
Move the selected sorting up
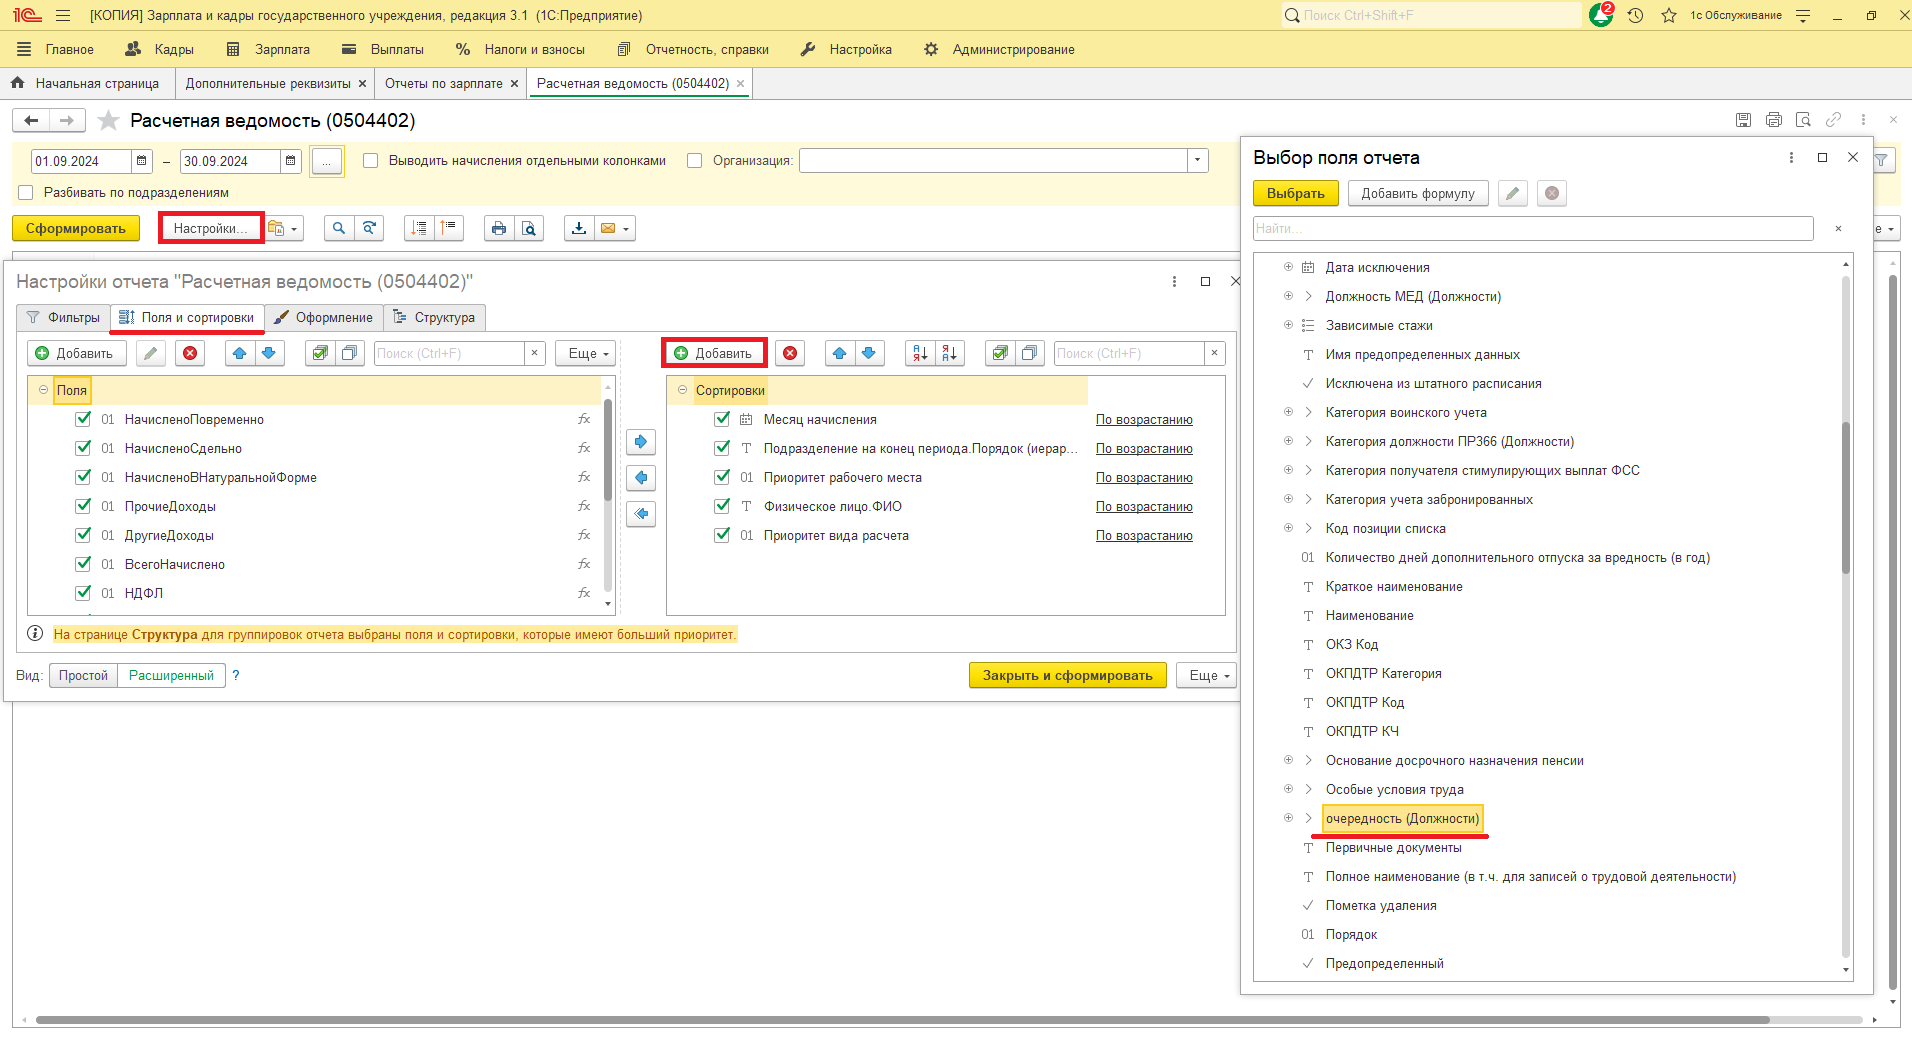tap(839, 354)
